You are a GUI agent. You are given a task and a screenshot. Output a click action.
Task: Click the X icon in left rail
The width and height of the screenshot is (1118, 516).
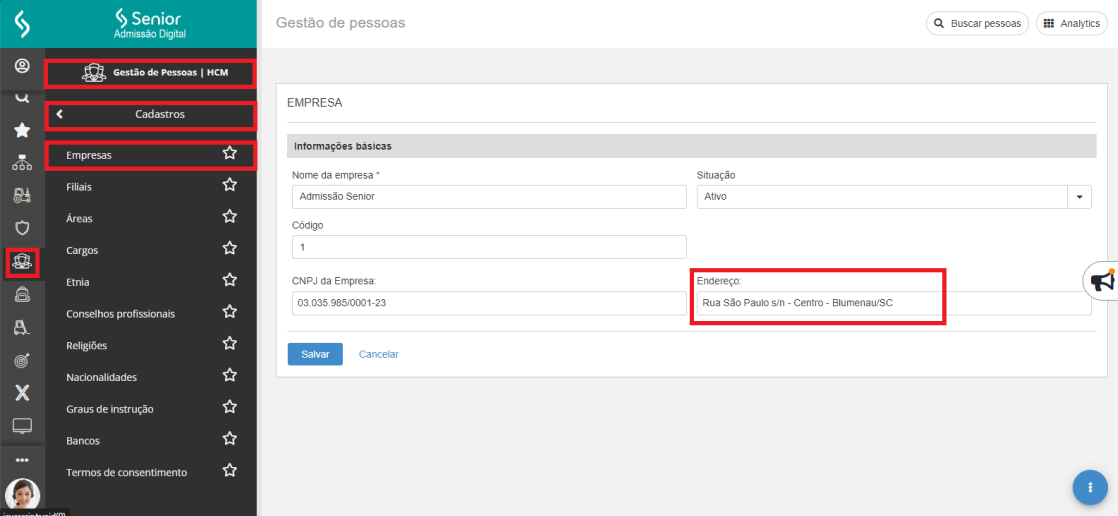click(22, 393)
